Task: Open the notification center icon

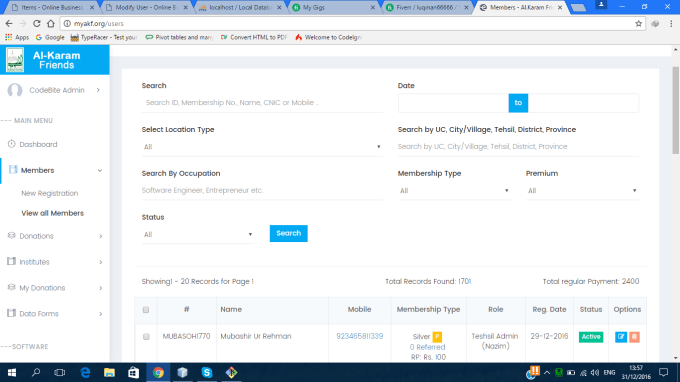Action: pyautogui.click(x=664, y=372)
